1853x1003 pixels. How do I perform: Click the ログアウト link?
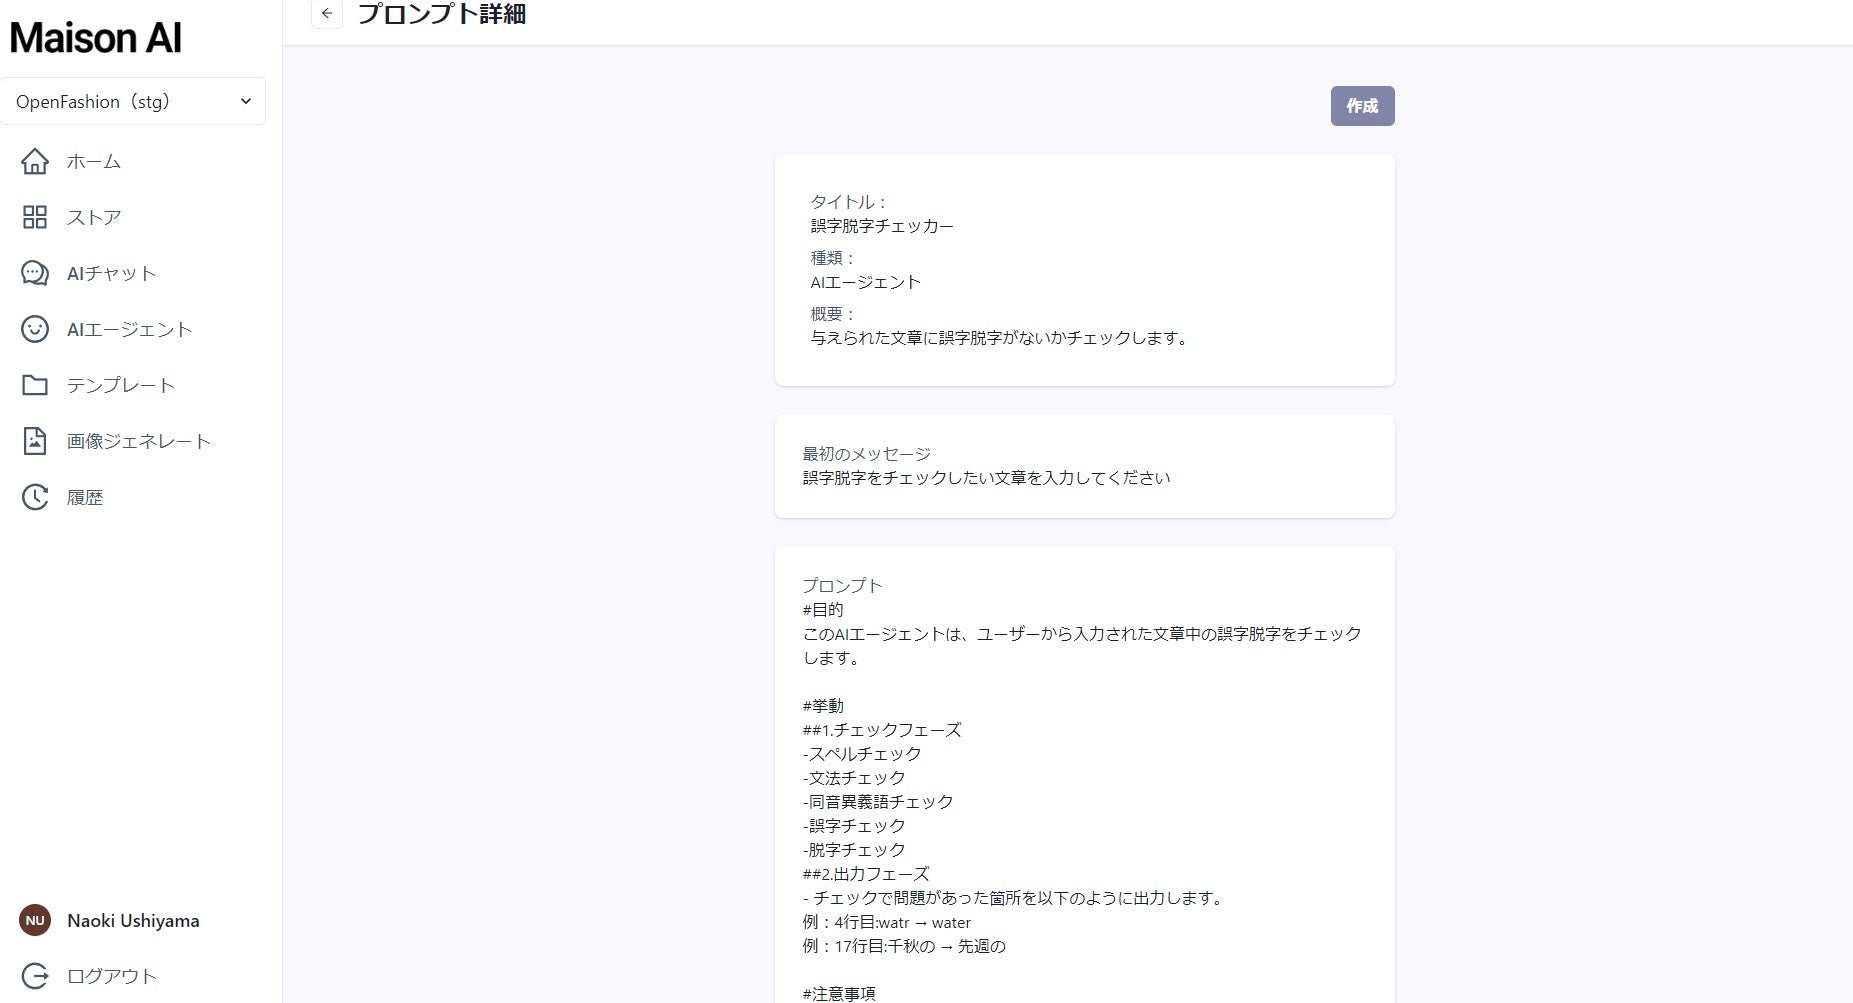112,976
